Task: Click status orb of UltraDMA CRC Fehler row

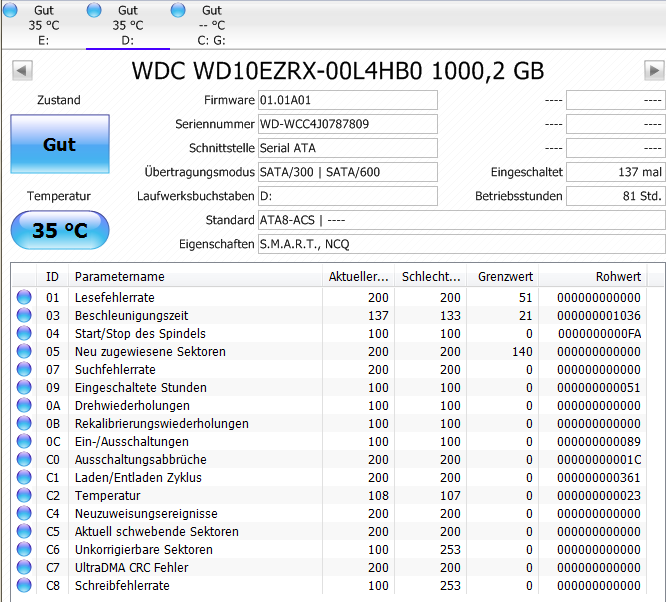Action: 24,567
